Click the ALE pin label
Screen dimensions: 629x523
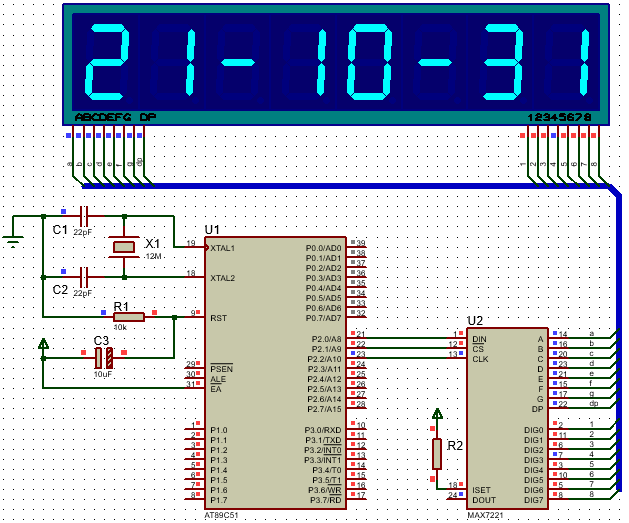(218, 379)
